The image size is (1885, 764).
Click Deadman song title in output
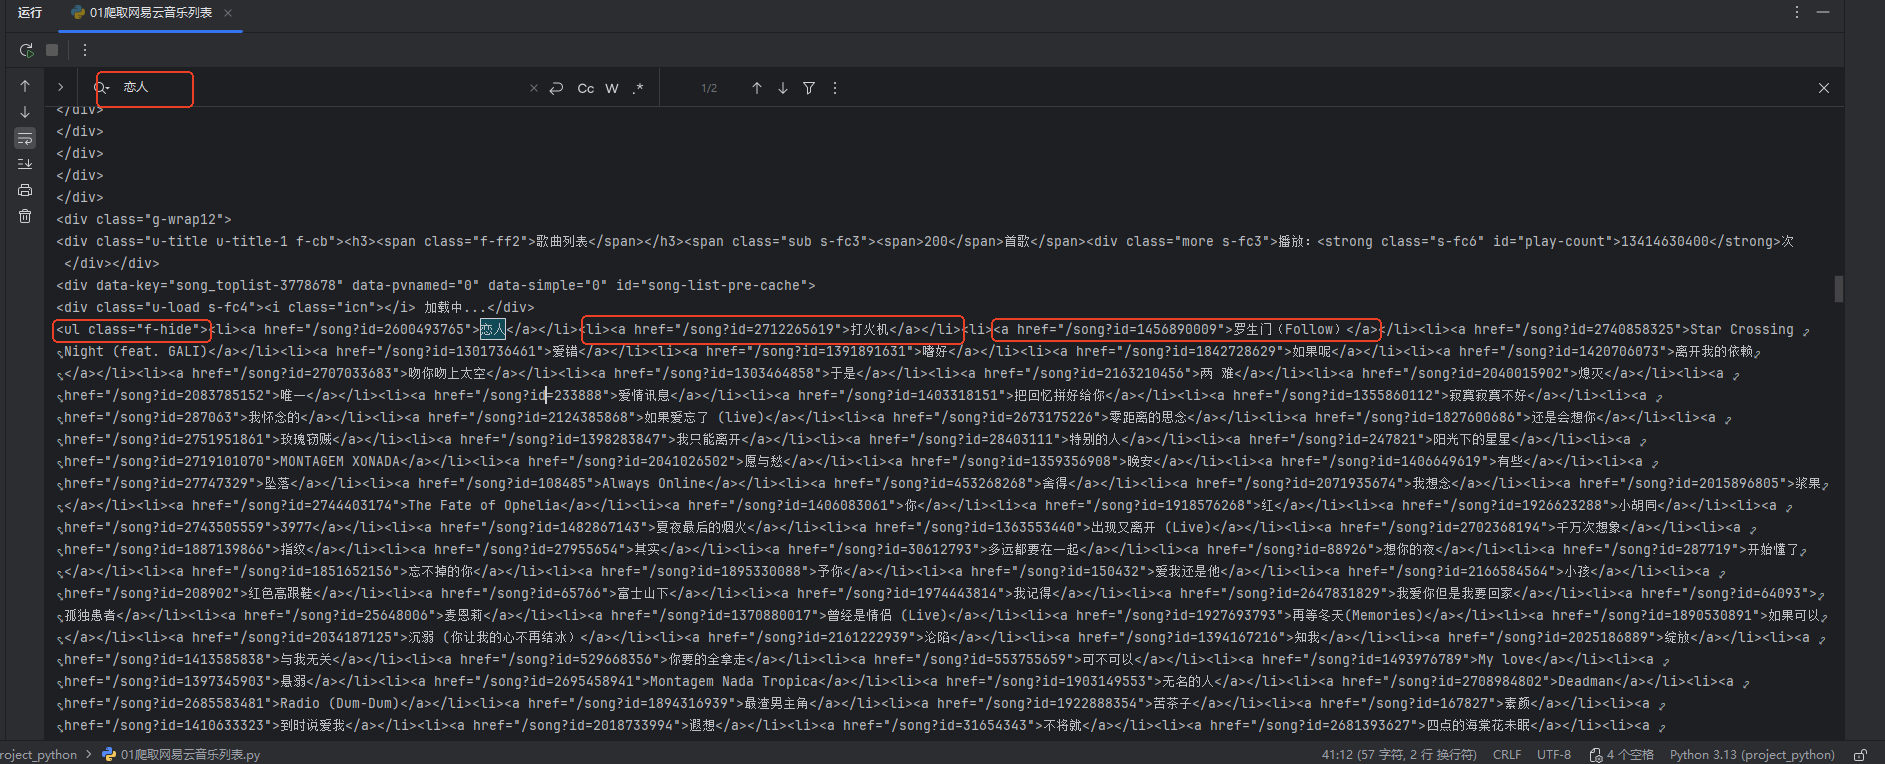(x=1587, y=681)
